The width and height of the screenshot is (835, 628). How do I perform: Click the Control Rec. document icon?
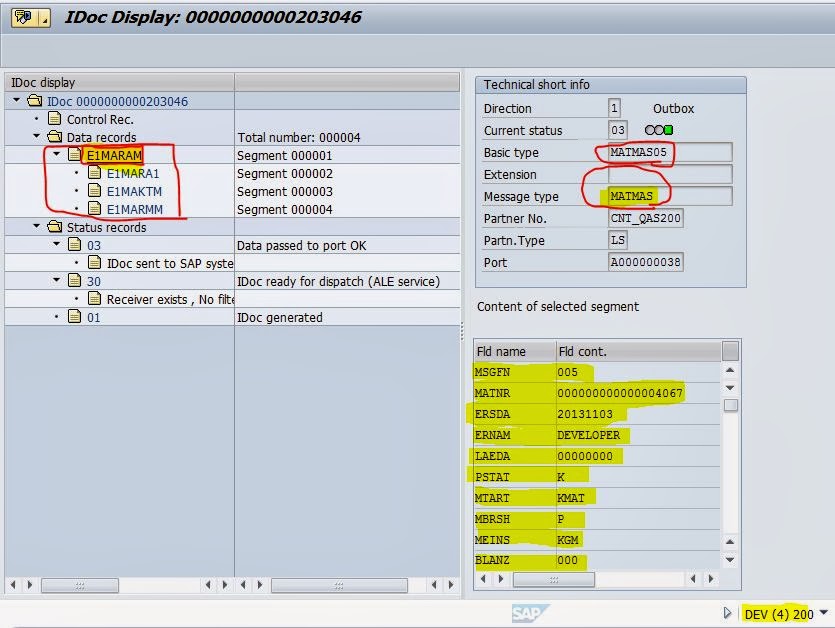click(54, 118)
